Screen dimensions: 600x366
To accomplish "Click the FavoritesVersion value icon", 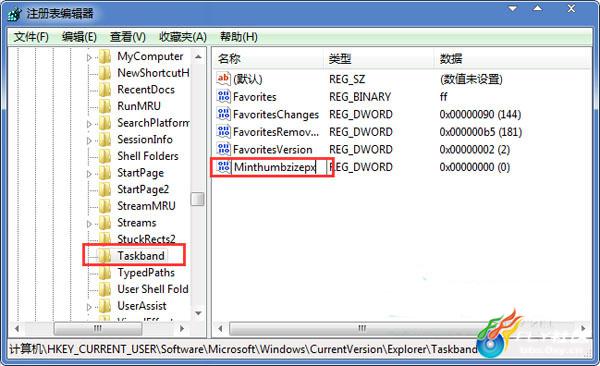I will tap(223, 149).
